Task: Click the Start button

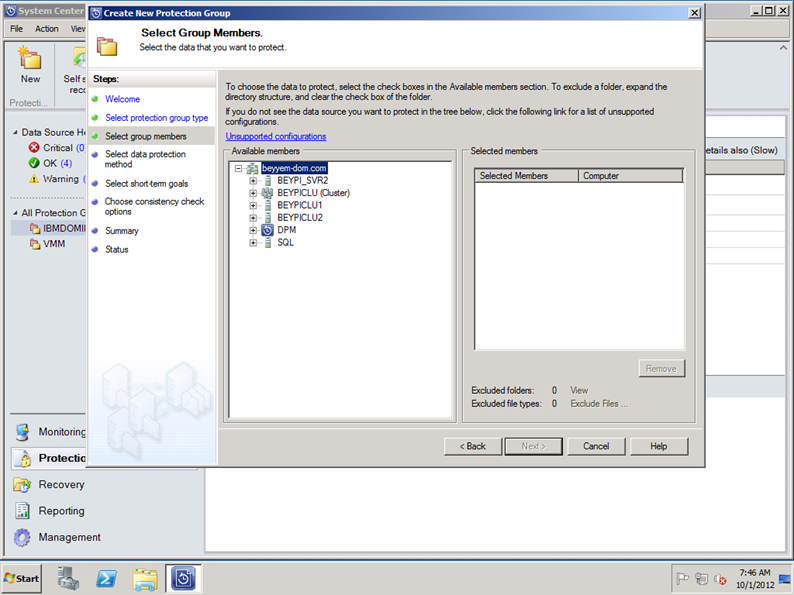Action: pyautogui.click(x=22, y=578)
